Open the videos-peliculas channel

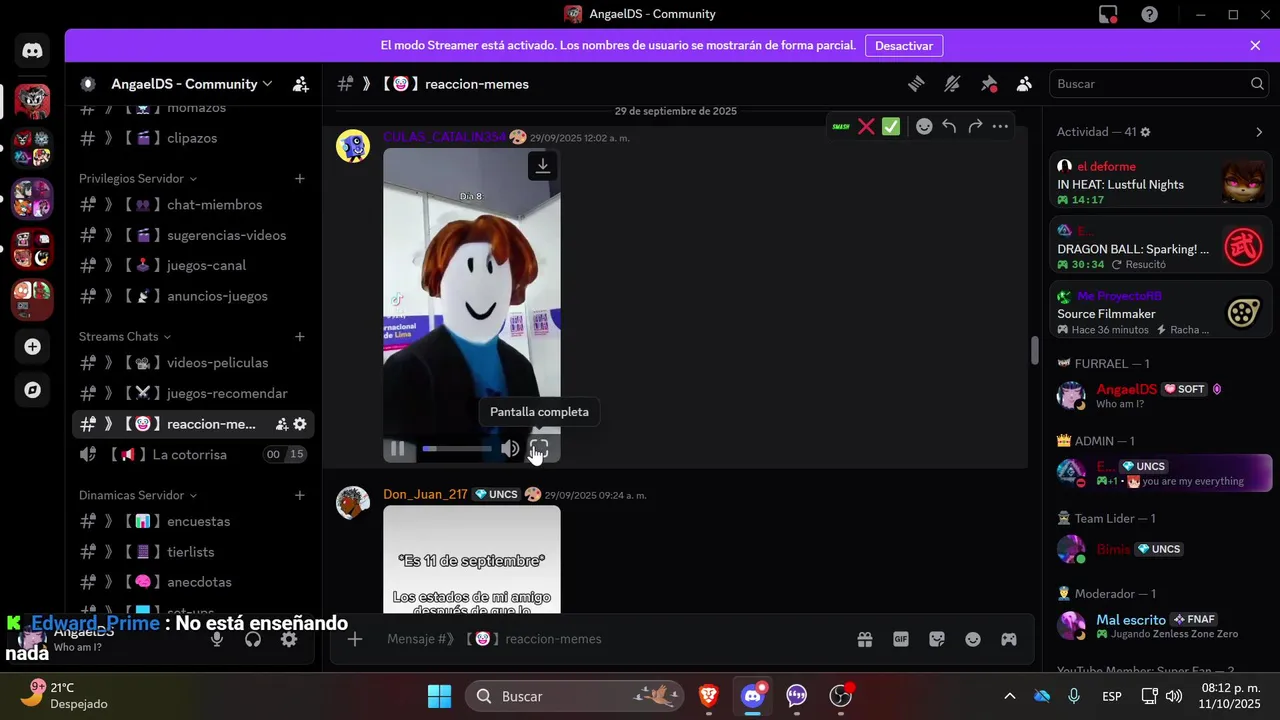coord(192,363)
